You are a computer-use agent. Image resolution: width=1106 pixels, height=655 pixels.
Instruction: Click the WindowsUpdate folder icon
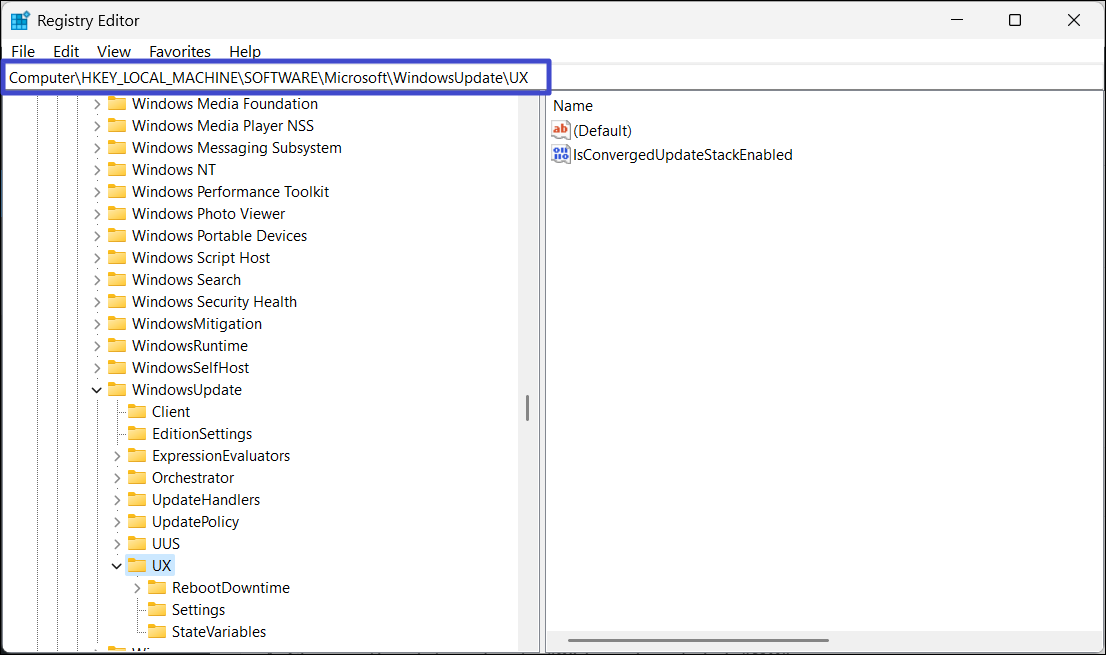coord(117,390)
